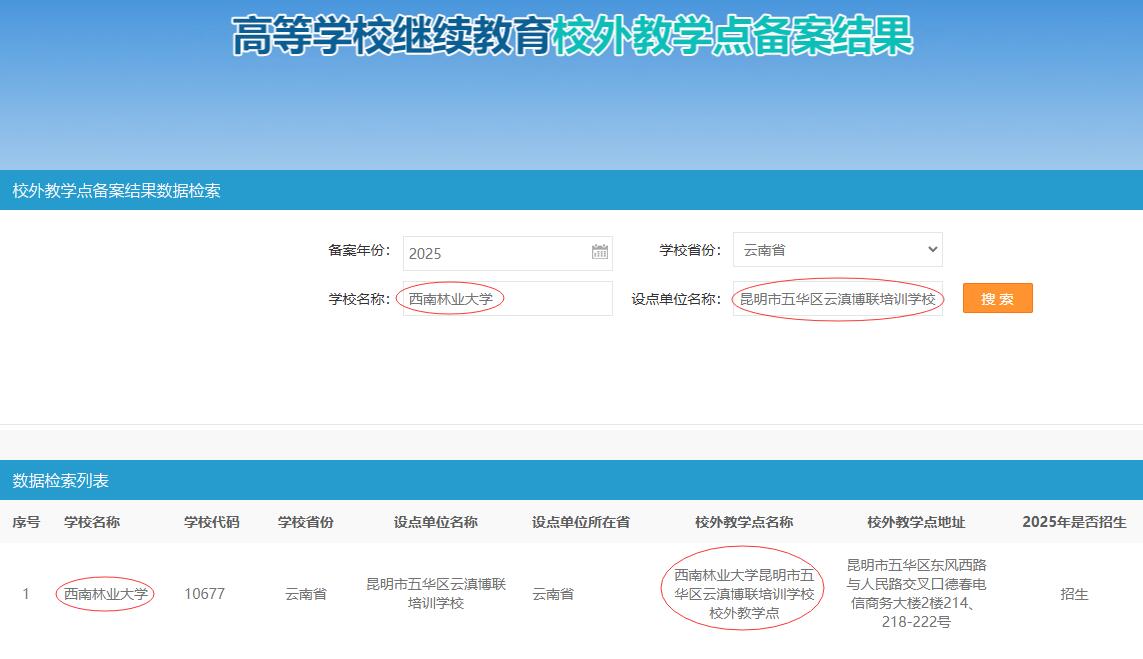Viewport: 1143px width, 659px height.
Task: Click the 数据检索列表 section header
Action: click(61, 481)
